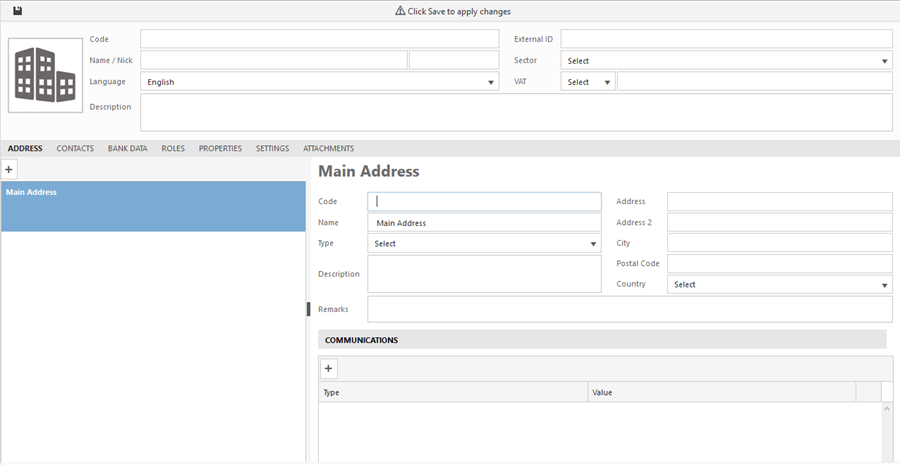Click the warning icon in save notice
The height and width of the screenshot is (465, 900).
(x=400, y=11)
